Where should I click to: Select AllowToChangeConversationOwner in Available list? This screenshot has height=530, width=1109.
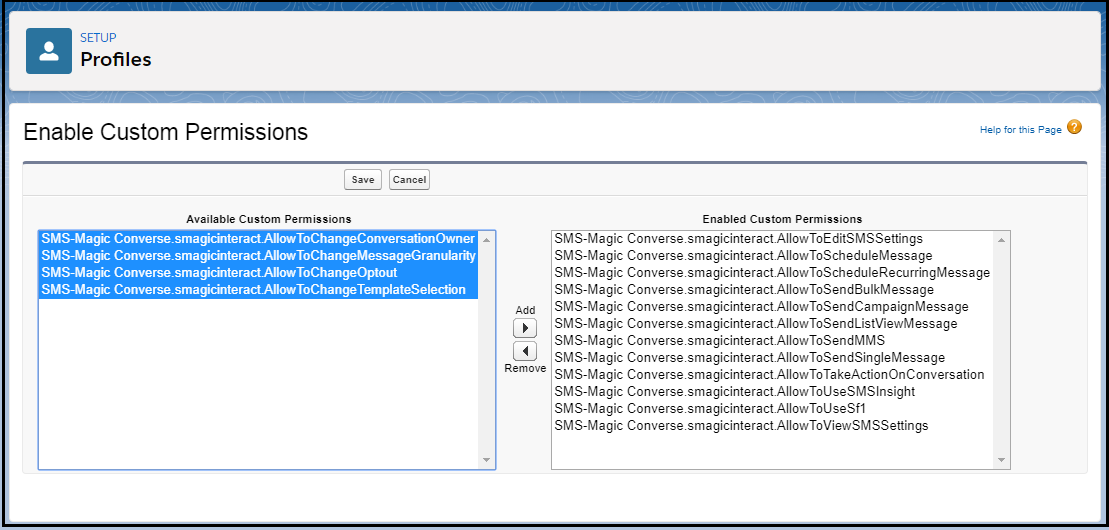point(258,238)
